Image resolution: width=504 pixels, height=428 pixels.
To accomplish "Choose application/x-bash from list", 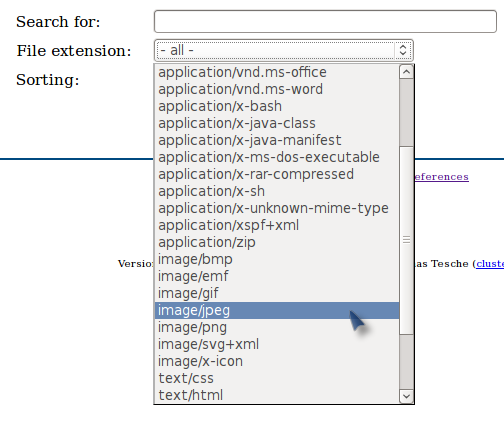I will (x=277, y=106).
